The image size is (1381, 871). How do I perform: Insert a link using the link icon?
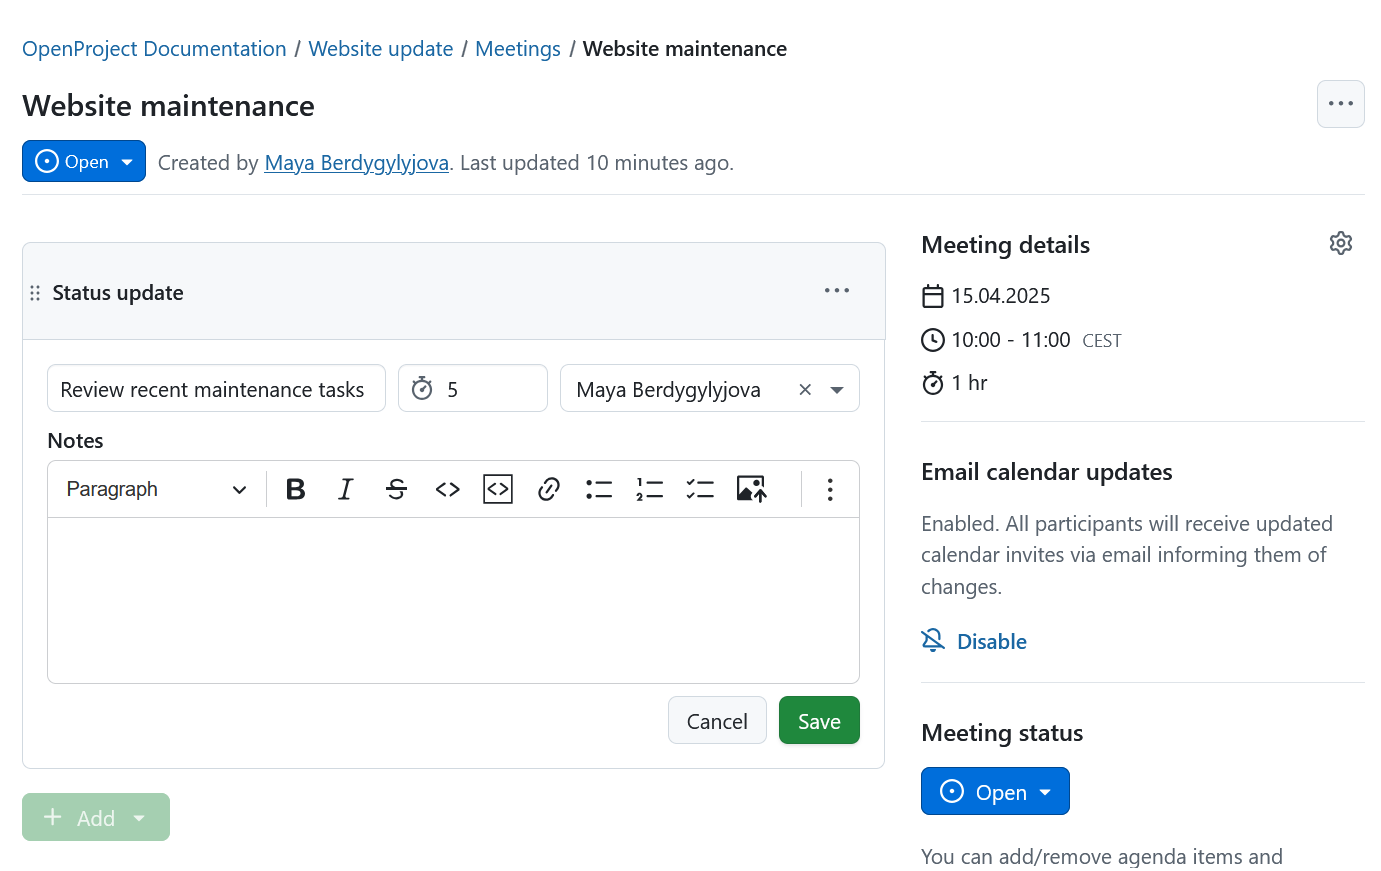(x=548, y=489)
